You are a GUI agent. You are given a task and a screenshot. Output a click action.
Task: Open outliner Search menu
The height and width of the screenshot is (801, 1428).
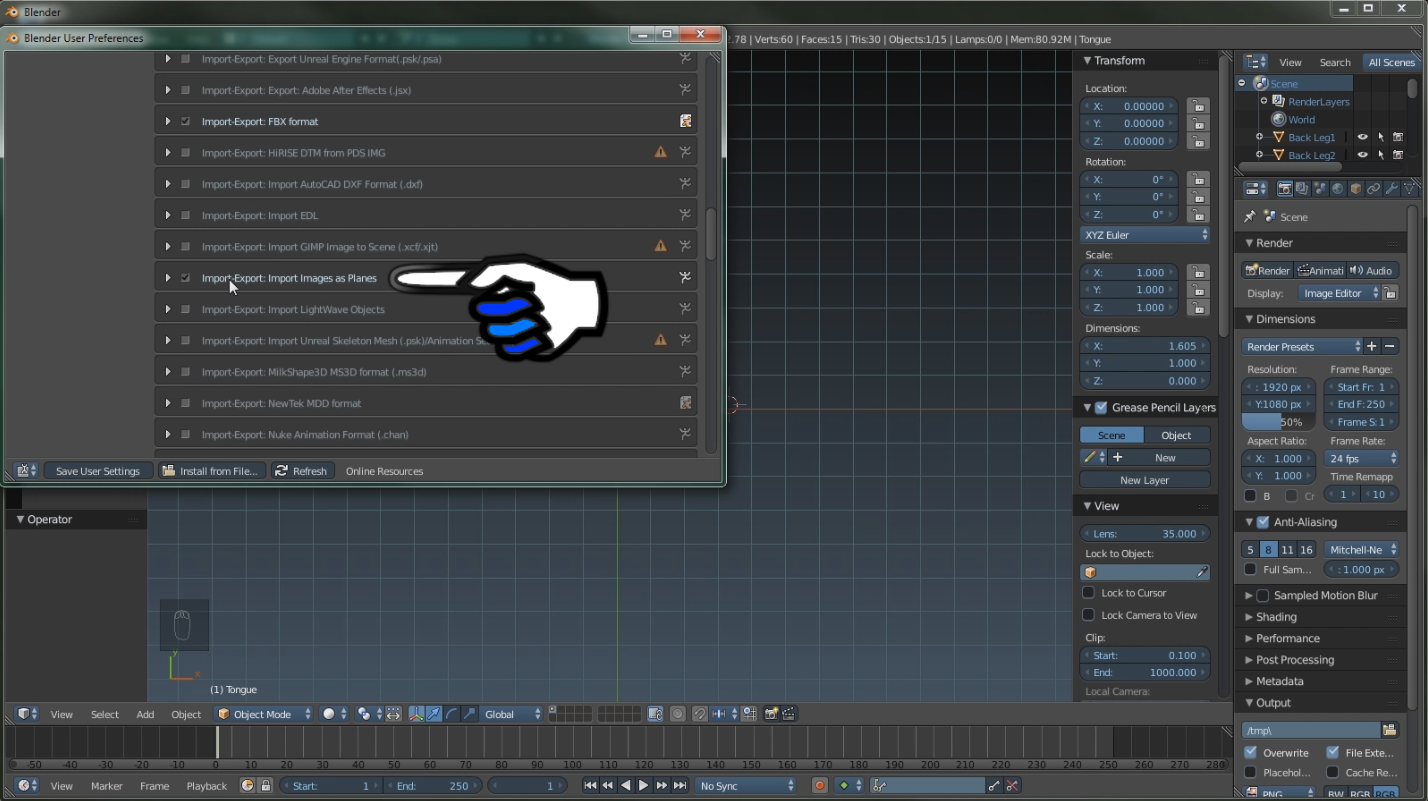(1334, 62)
